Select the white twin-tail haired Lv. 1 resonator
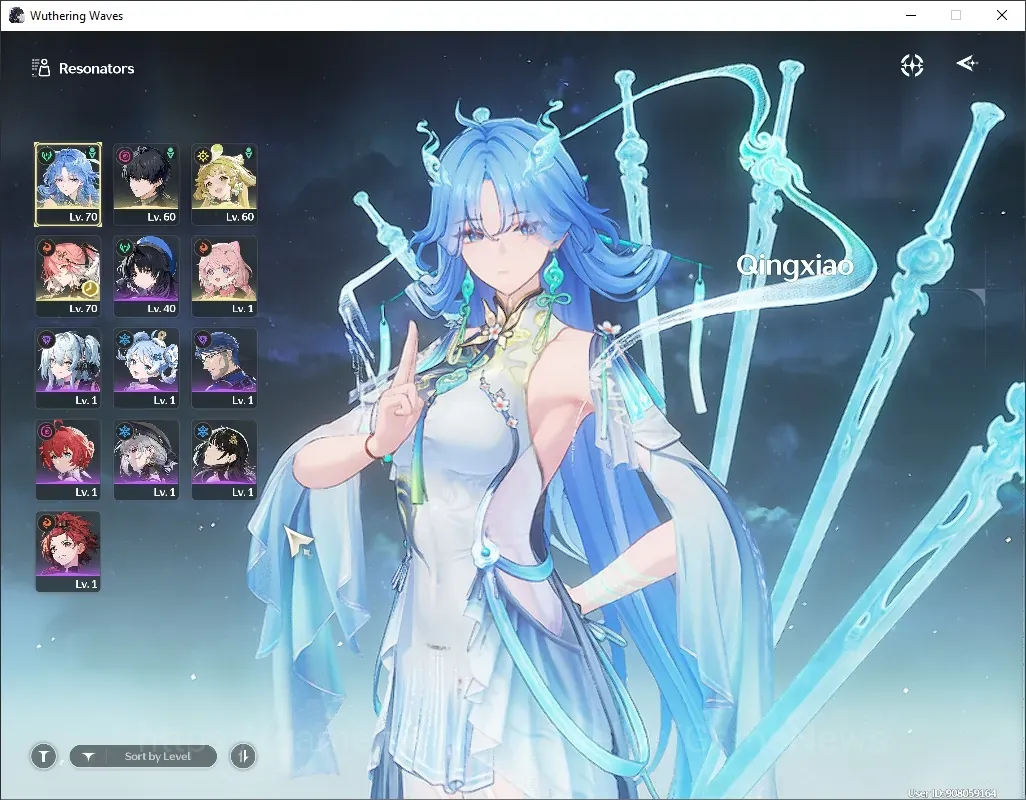 68,368
